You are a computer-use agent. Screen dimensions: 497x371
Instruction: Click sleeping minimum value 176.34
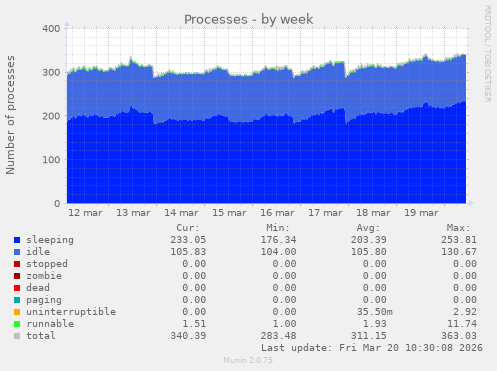click(278, 240)
